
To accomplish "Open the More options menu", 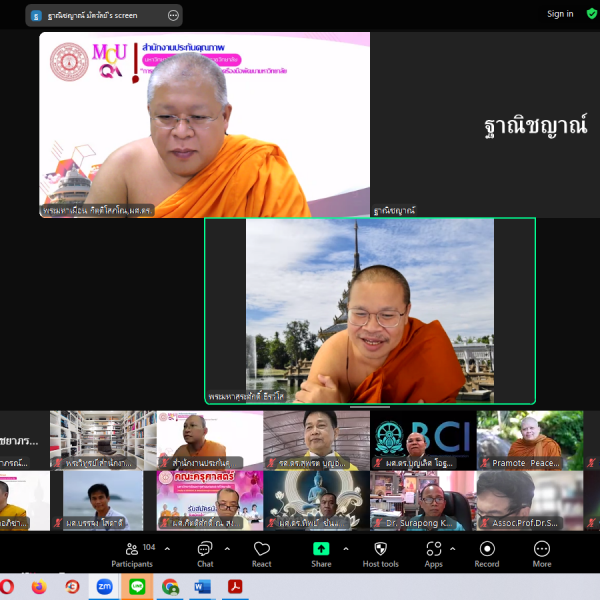I will [x=542, y=555].
